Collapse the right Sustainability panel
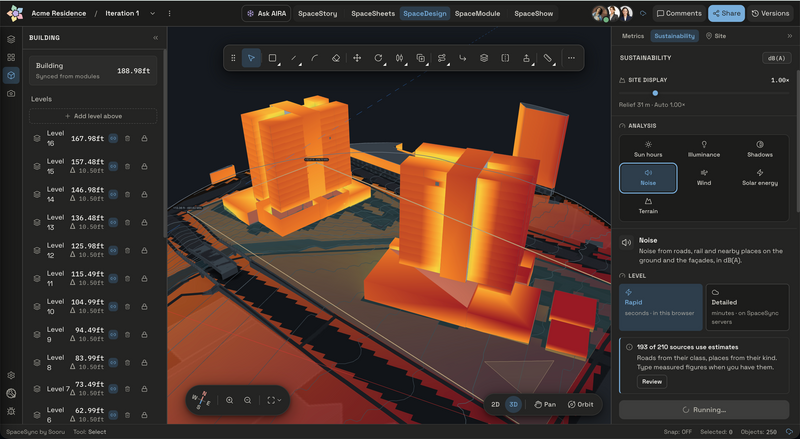This screenshot has height=439, width=800. click(x=790, y=36)
